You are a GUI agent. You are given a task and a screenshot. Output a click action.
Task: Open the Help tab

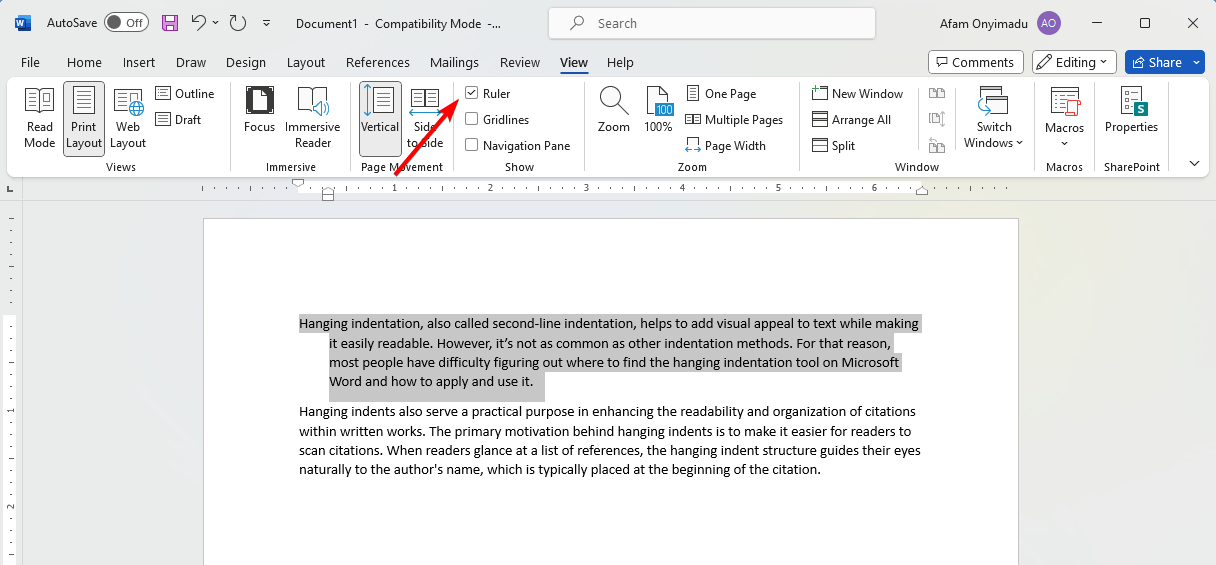coord(620,62)
